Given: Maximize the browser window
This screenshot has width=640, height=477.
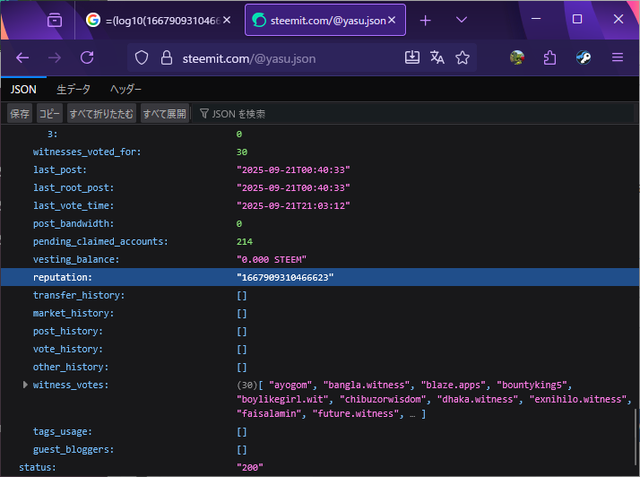Looking at the screenshot, I should click(577, 19).
